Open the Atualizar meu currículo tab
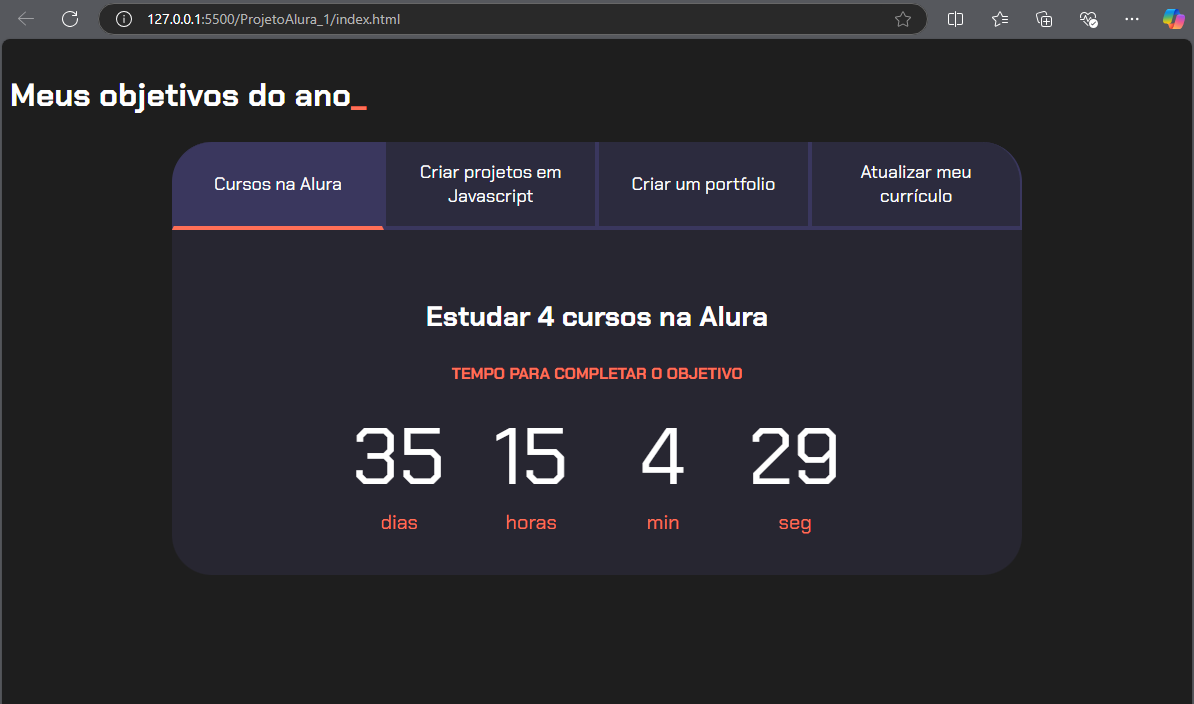This screenshot has height=704, width=1194. pos(915,184)
